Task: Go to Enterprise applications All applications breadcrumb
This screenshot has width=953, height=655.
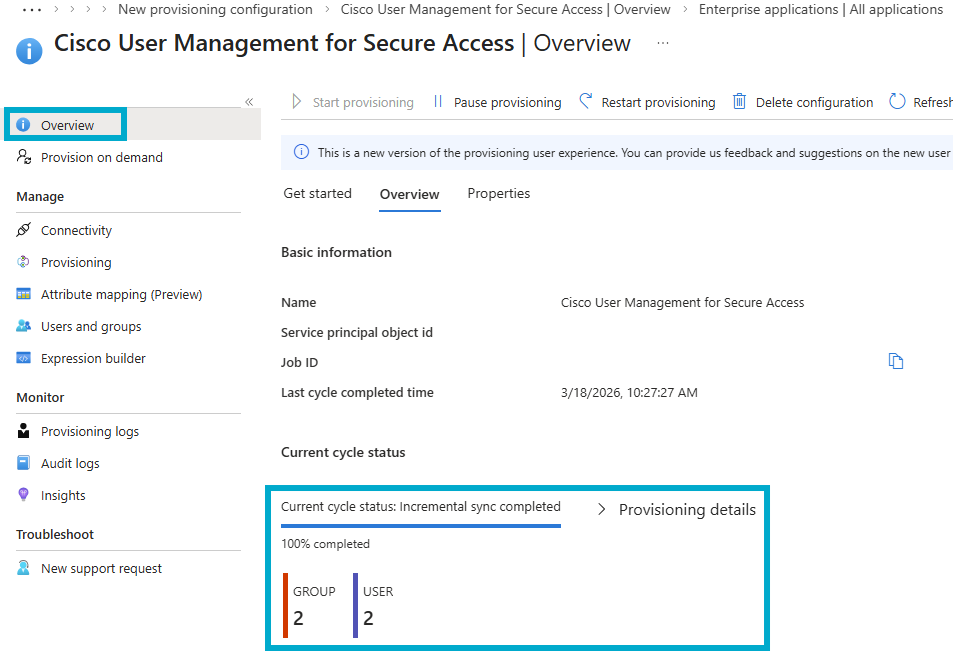Action: coord(821,10)
